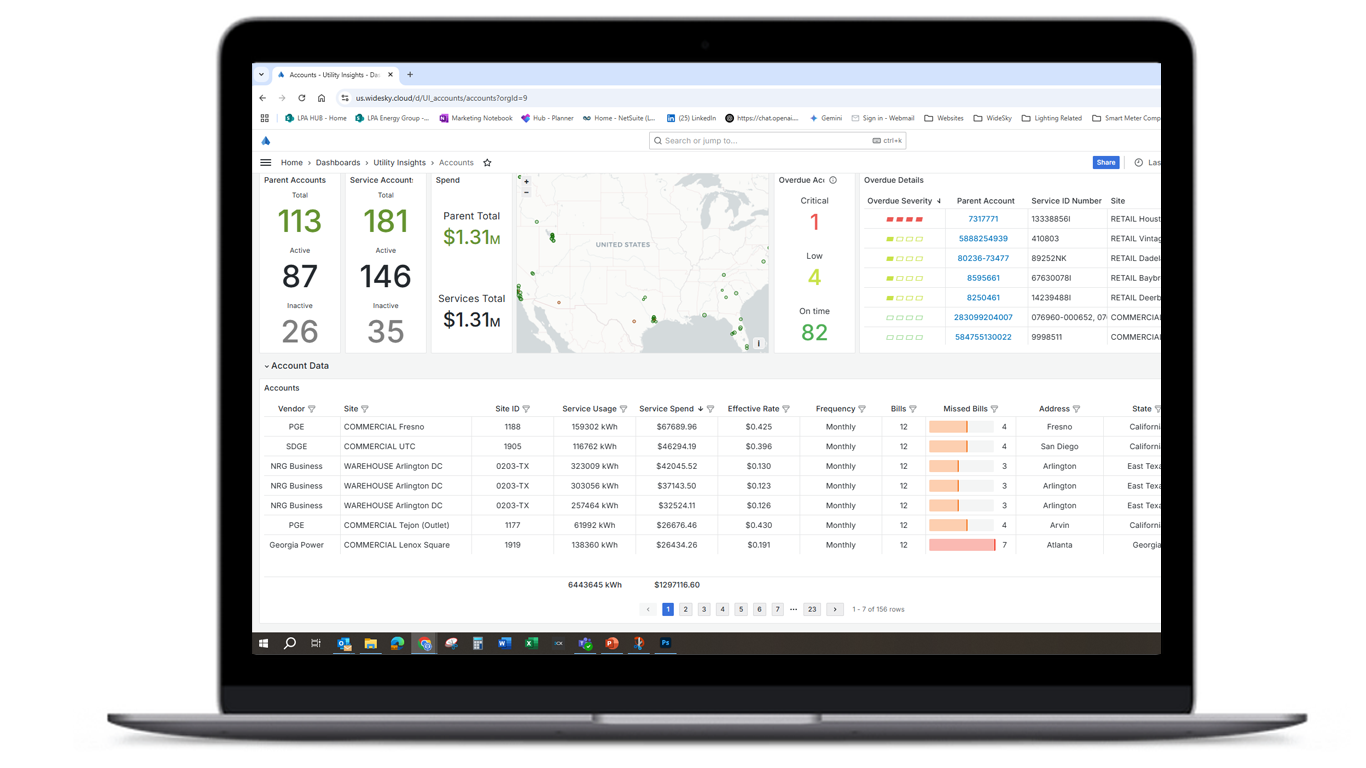The height and width of the screenshot is (768, 1366).
Task: Open the hamburger navigation menu
Action: pyautogui.click(x=266, y=163)
